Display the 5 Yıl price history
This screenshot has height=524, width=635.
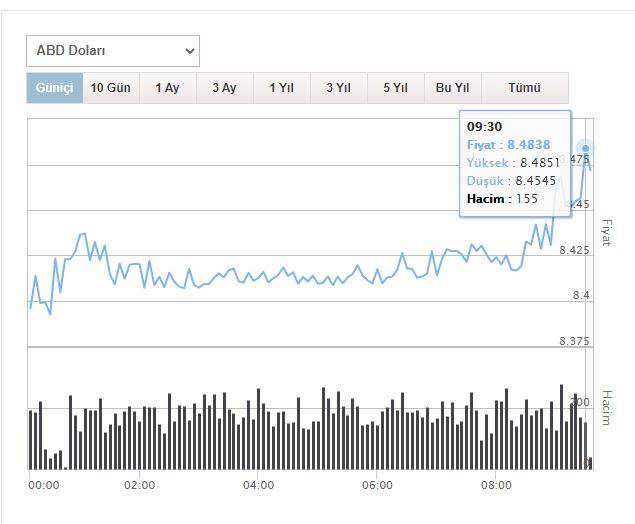coord(395,88)
